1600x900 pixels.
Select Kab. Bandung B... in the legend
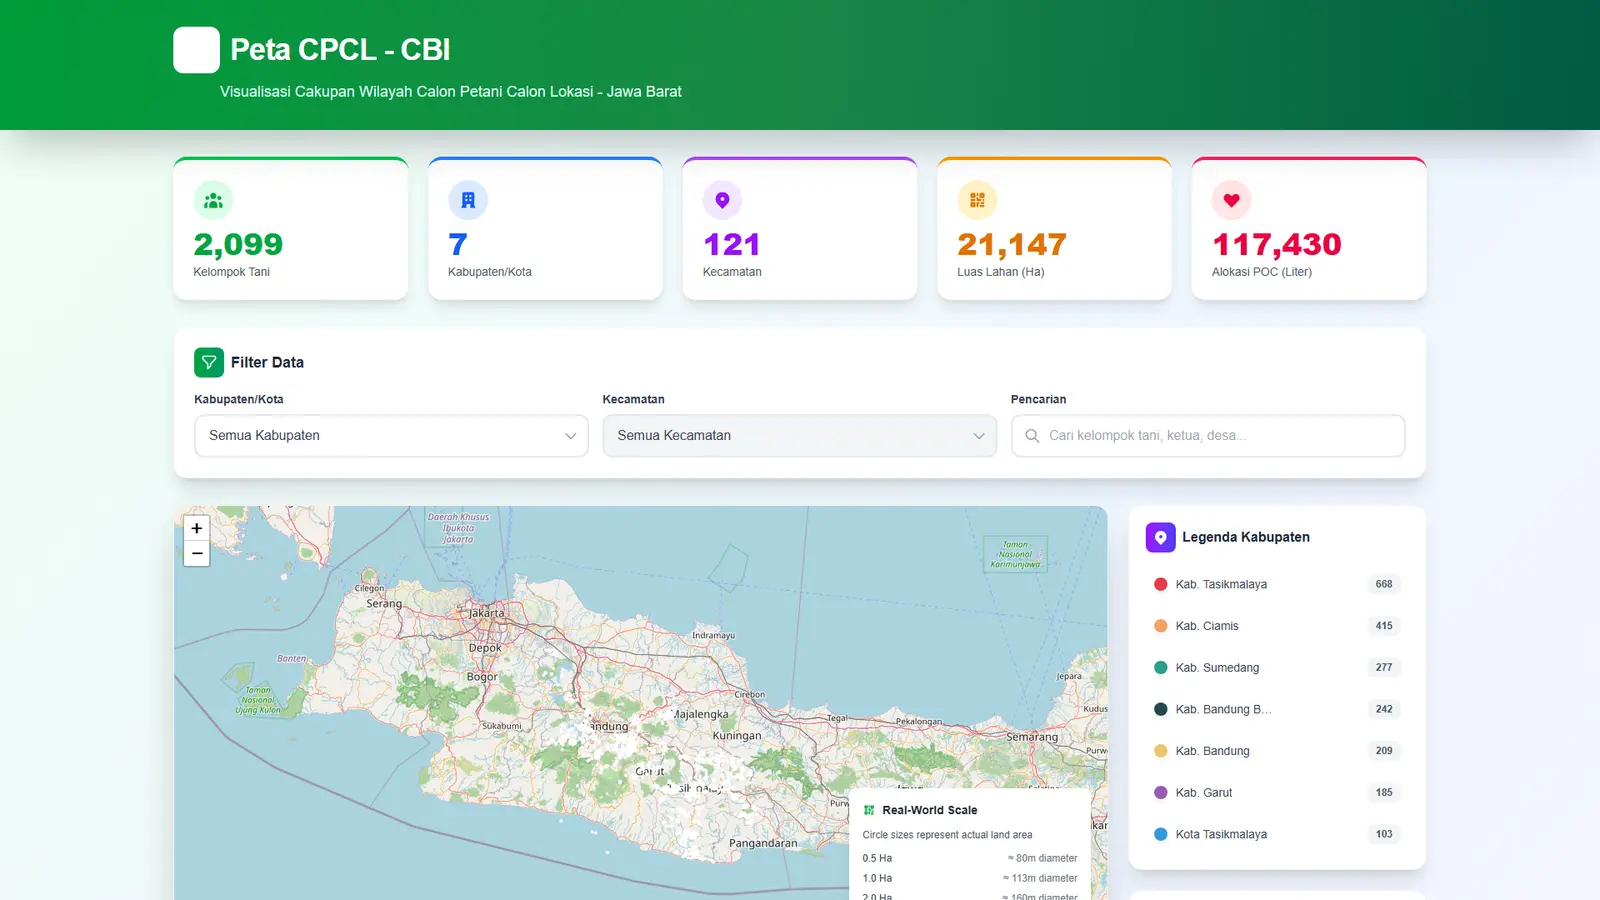(1277, 709)
